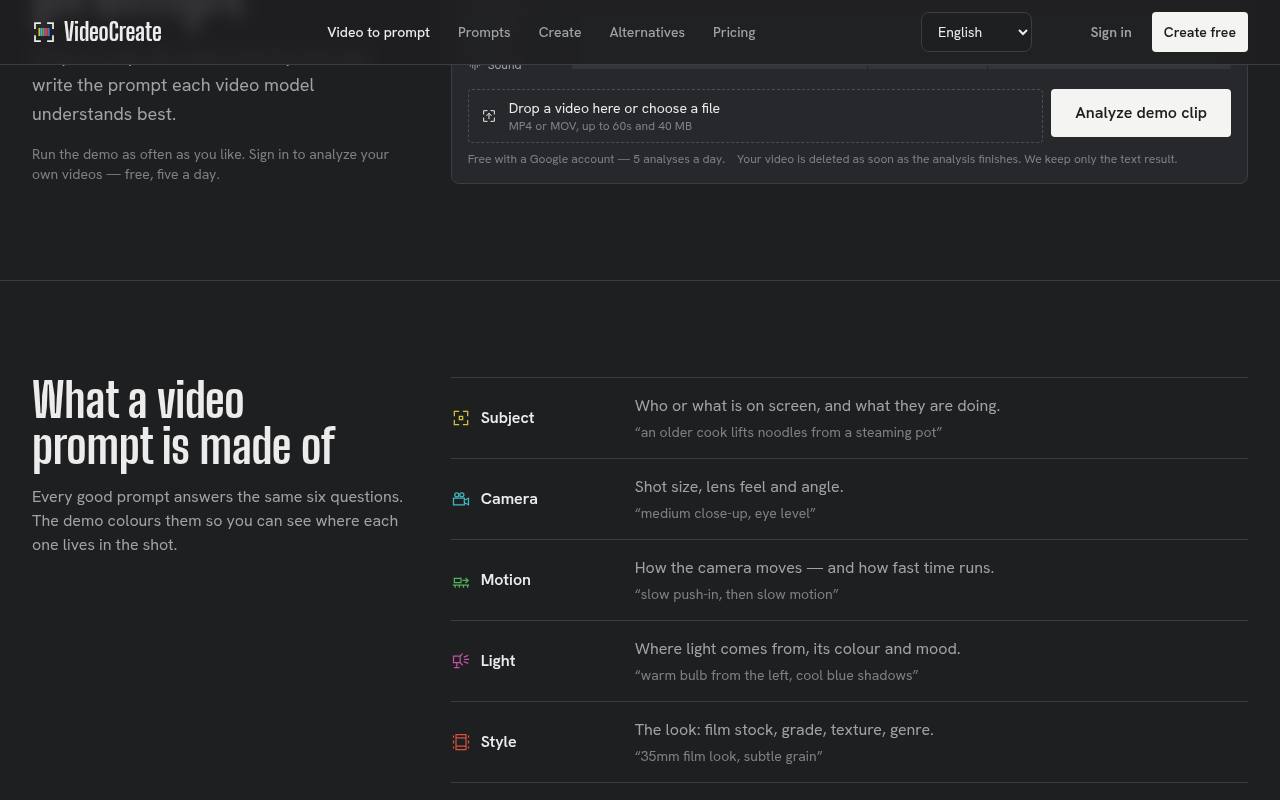This screenshot has height=800, width=1280.
Task: Go to the Prompts menu item
Action: click(484, 32)
